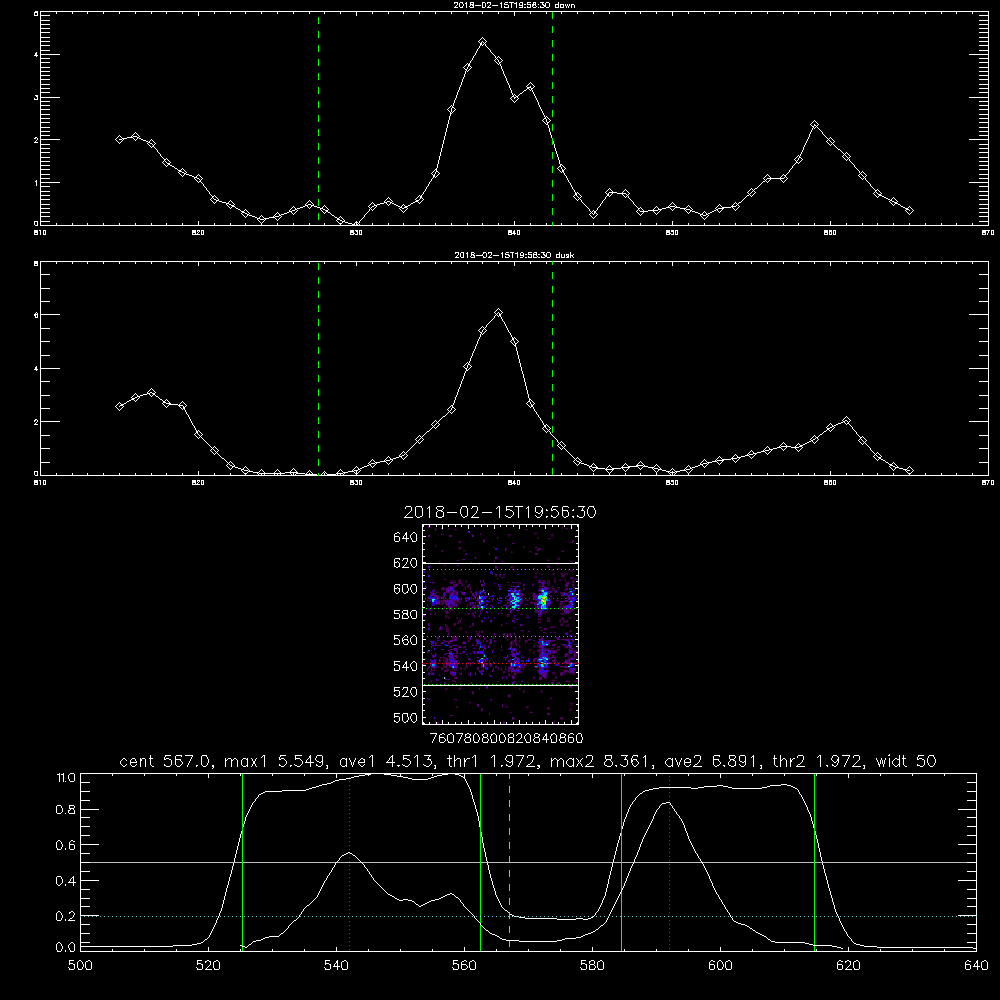Image resolution: width=1000 pixels, height=1000 pixels.
Task: Click the right green dashed line in the dusk plot
Action: coord(552,368)
